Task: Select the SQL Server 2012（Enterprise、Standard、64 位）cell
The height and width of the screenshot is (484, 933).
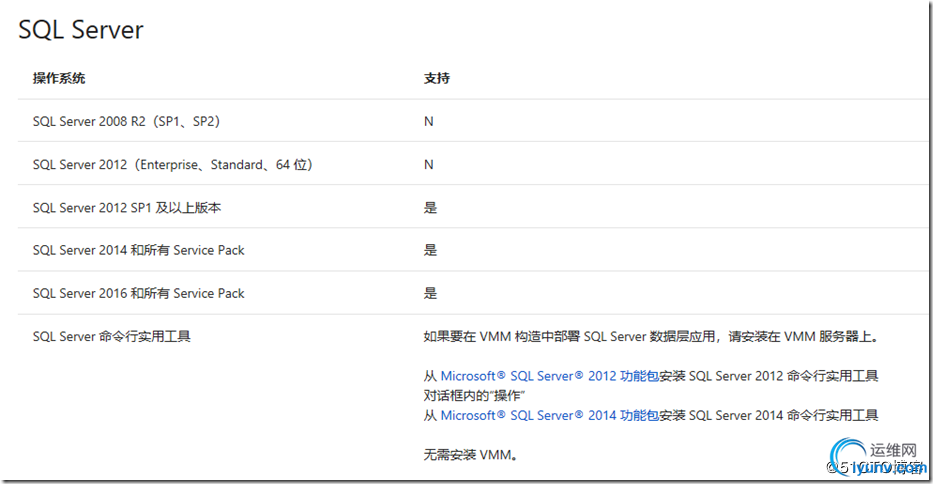Action: pos(173,165)
